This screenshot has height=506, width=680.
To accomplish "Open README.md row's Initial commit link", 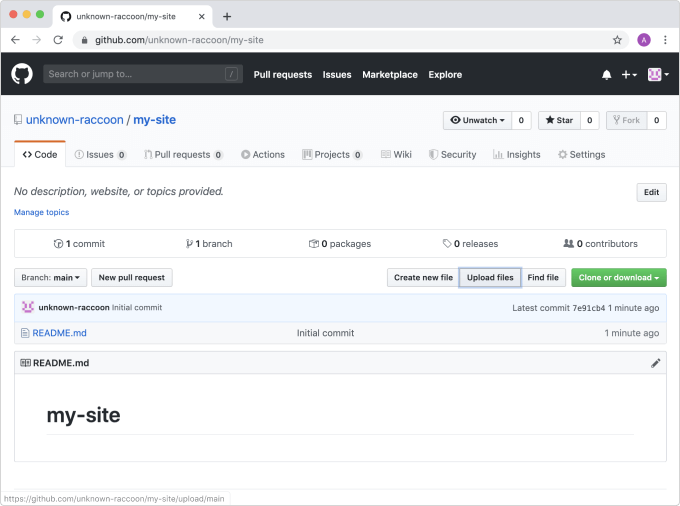I will coord(325,333).
